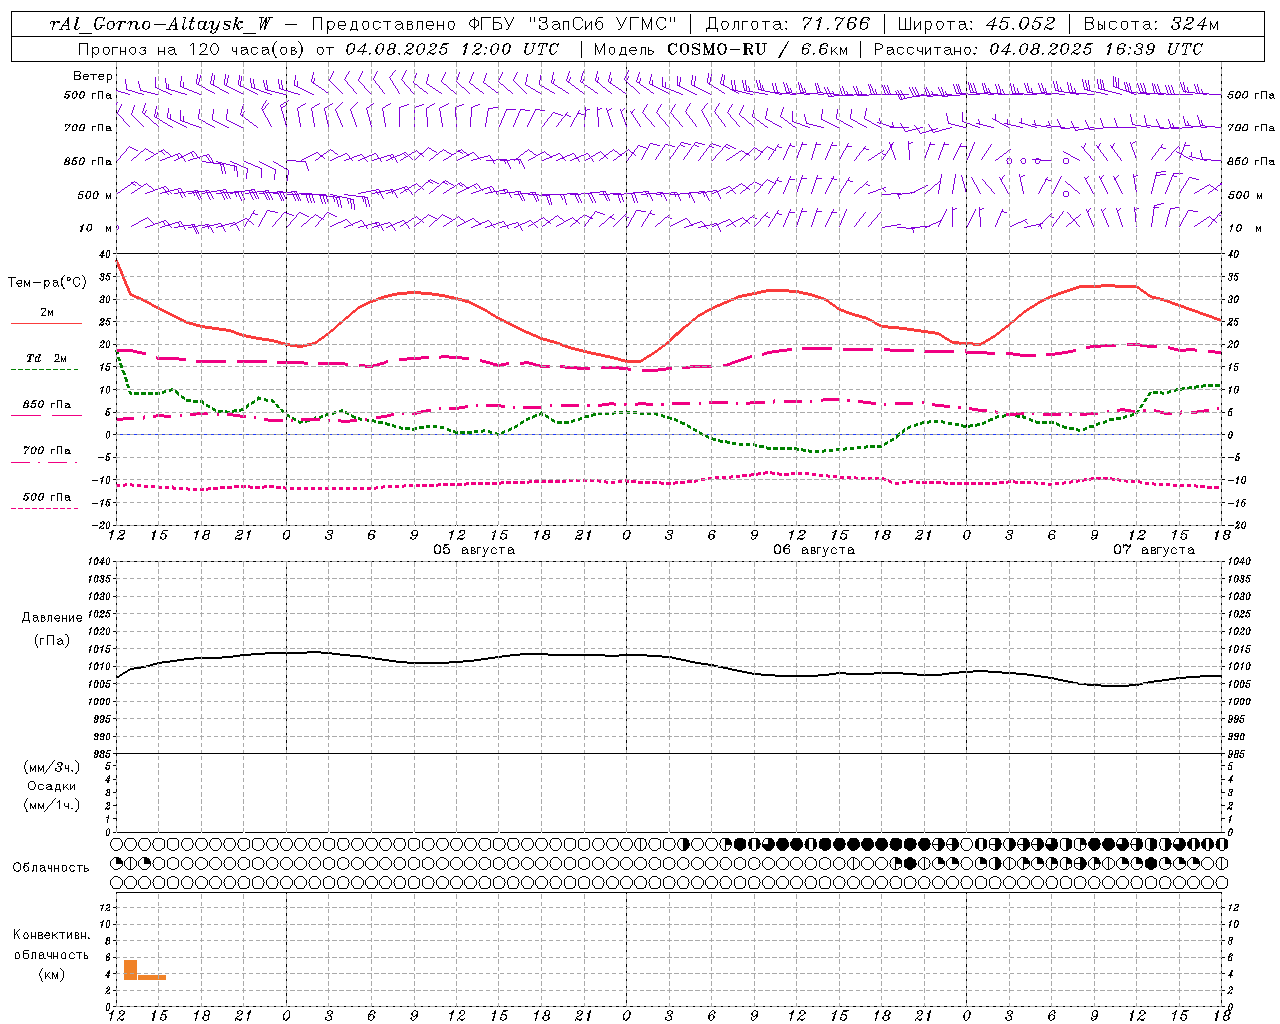
Task: Click the Облачность panel label
Action: 51,868
